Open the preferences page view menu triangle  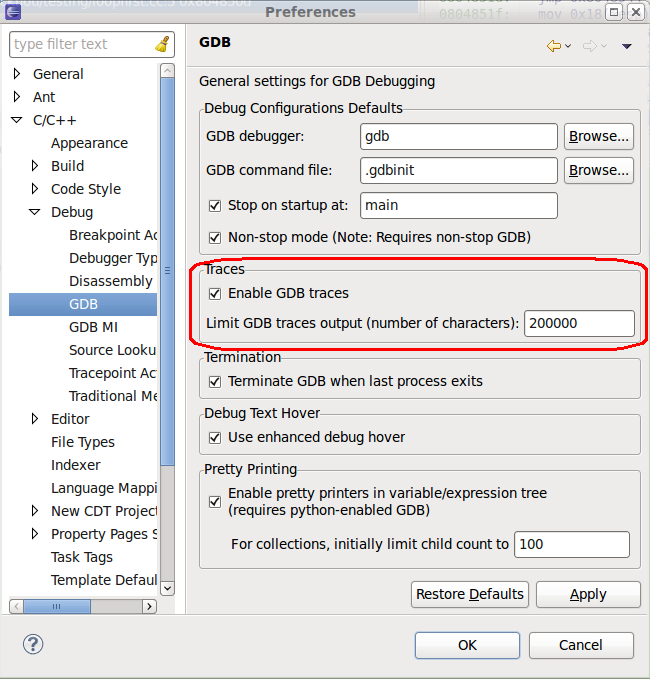[627, 46]
